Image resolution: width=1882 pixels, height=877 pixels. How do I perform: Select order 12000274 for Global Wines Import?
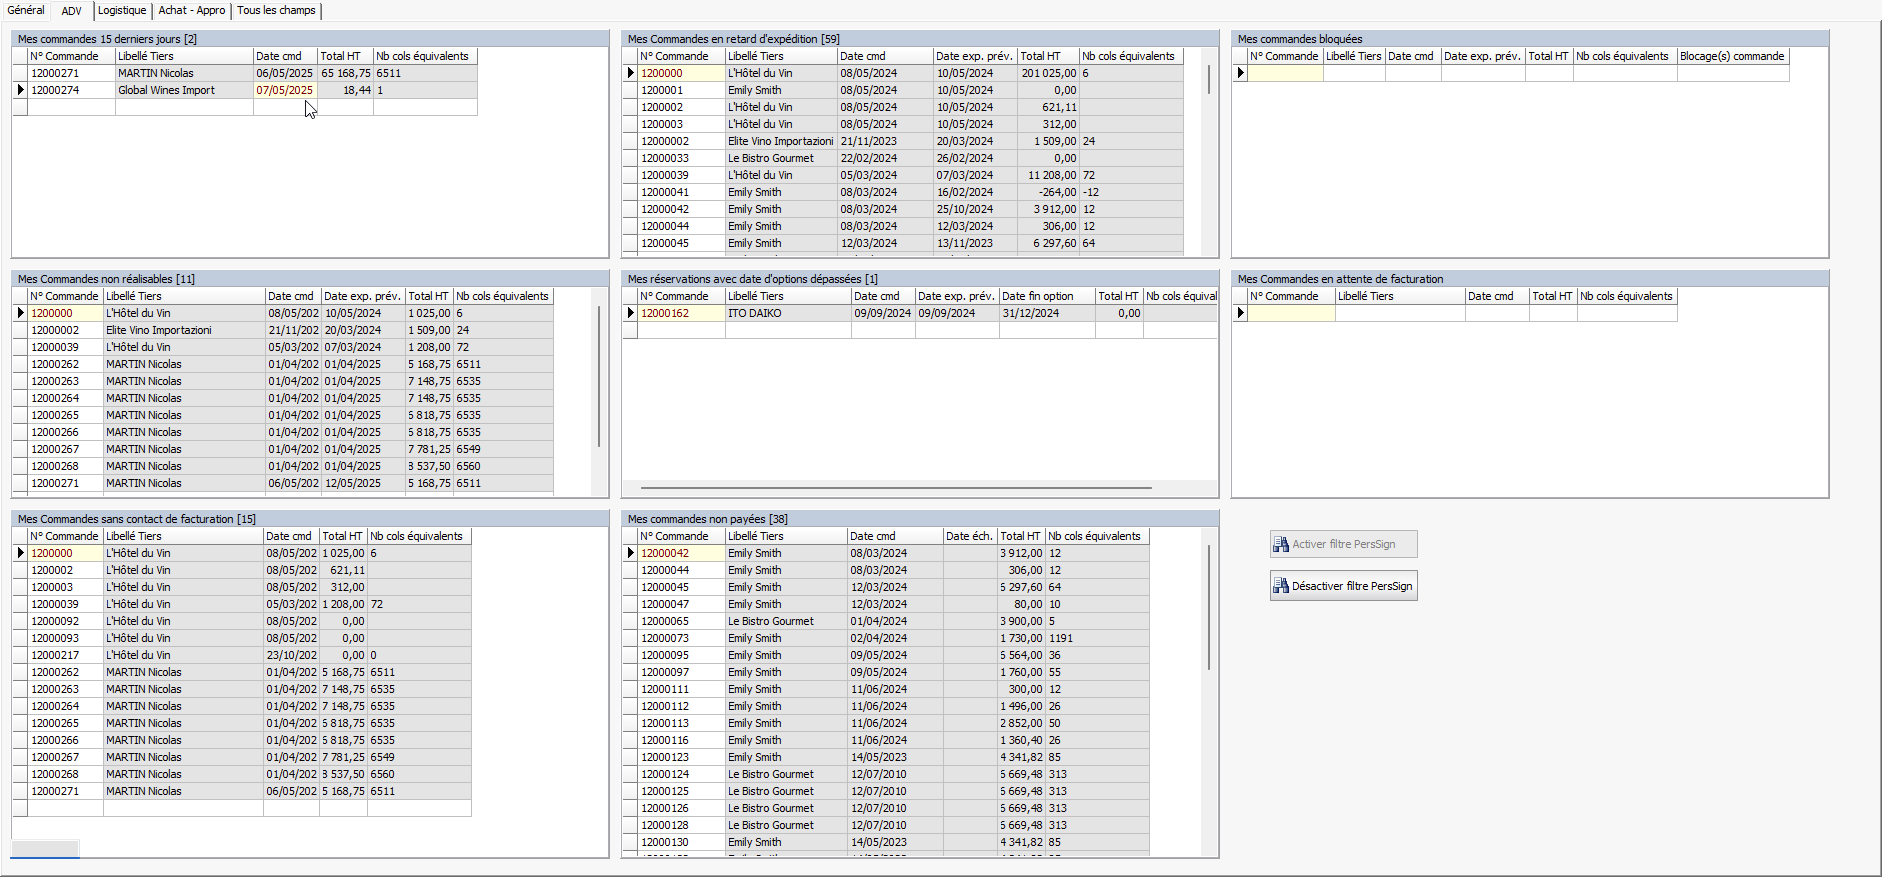tap(55, 90)
